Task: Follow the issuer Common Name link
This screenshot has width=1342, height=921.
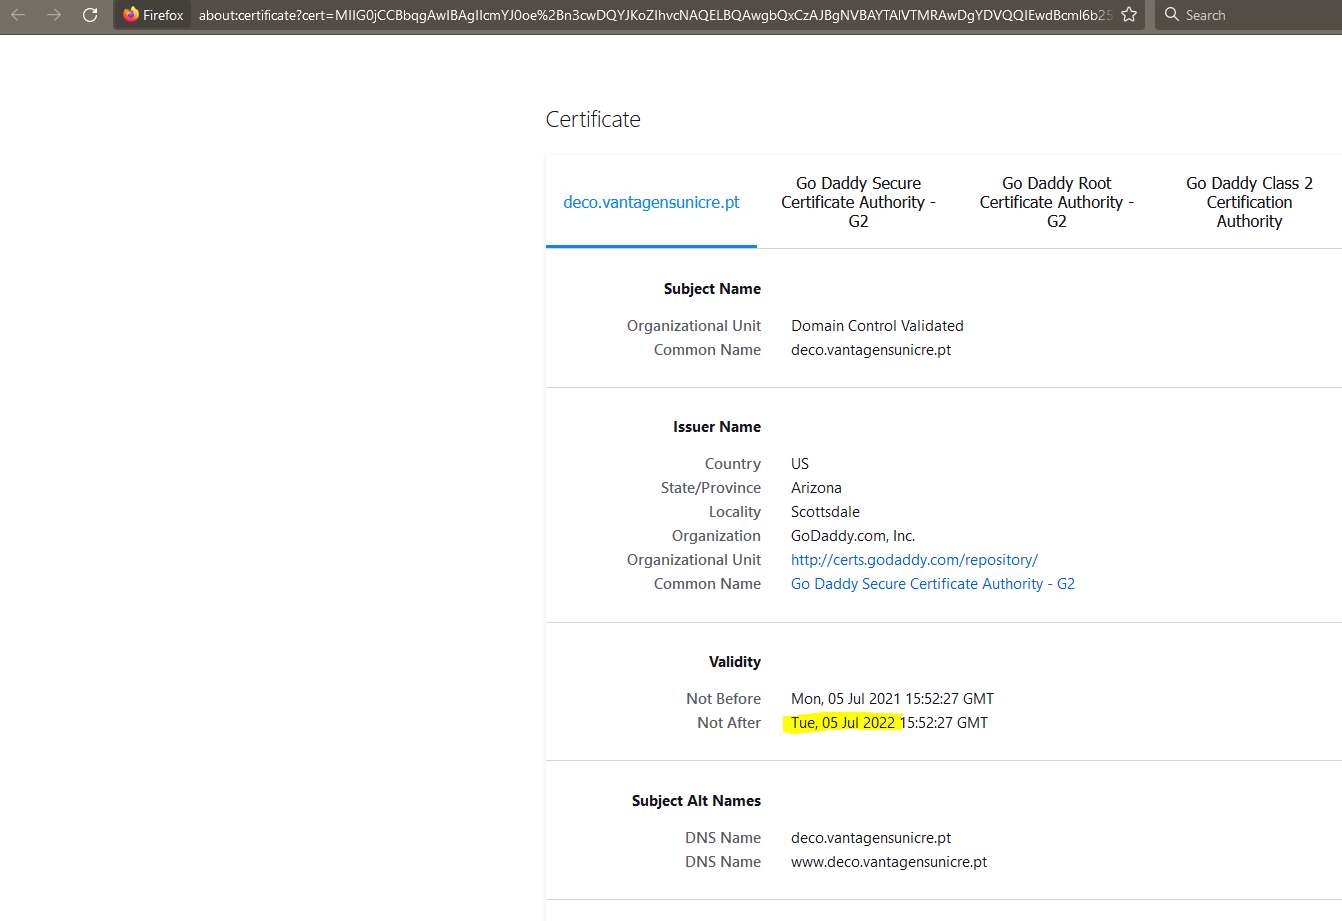Action: click(932, 584)
